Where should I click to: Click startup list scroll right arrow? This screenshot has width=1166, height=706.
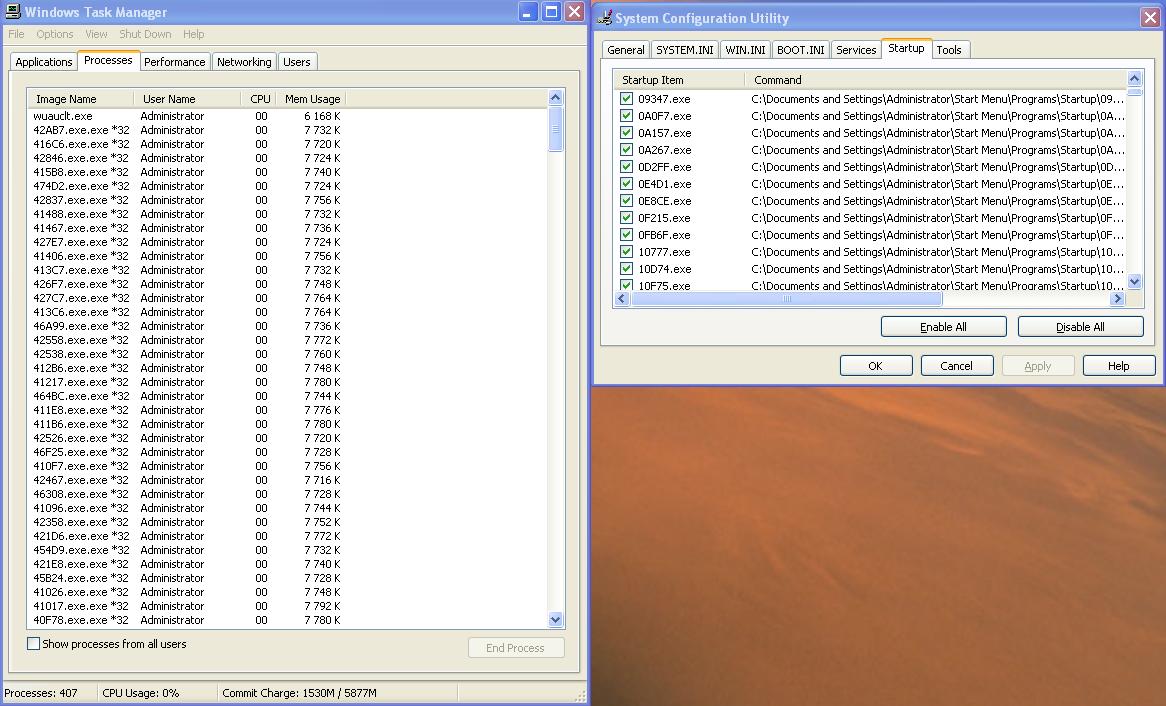(1117, 298)
